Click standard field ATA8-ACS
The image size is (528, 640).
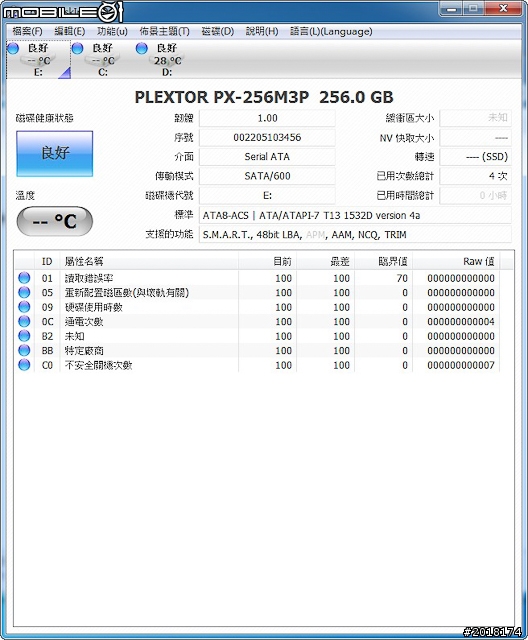pos(355,215)
